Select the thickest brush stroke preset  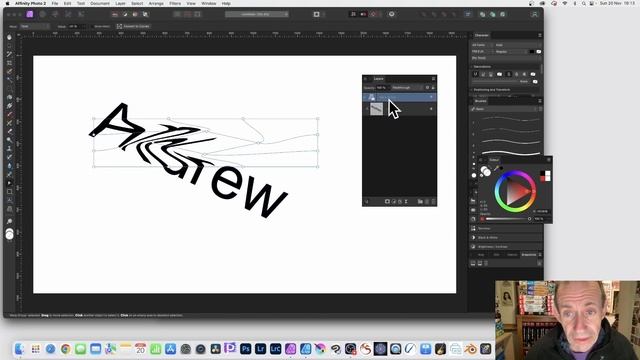(x=510, y=153)
